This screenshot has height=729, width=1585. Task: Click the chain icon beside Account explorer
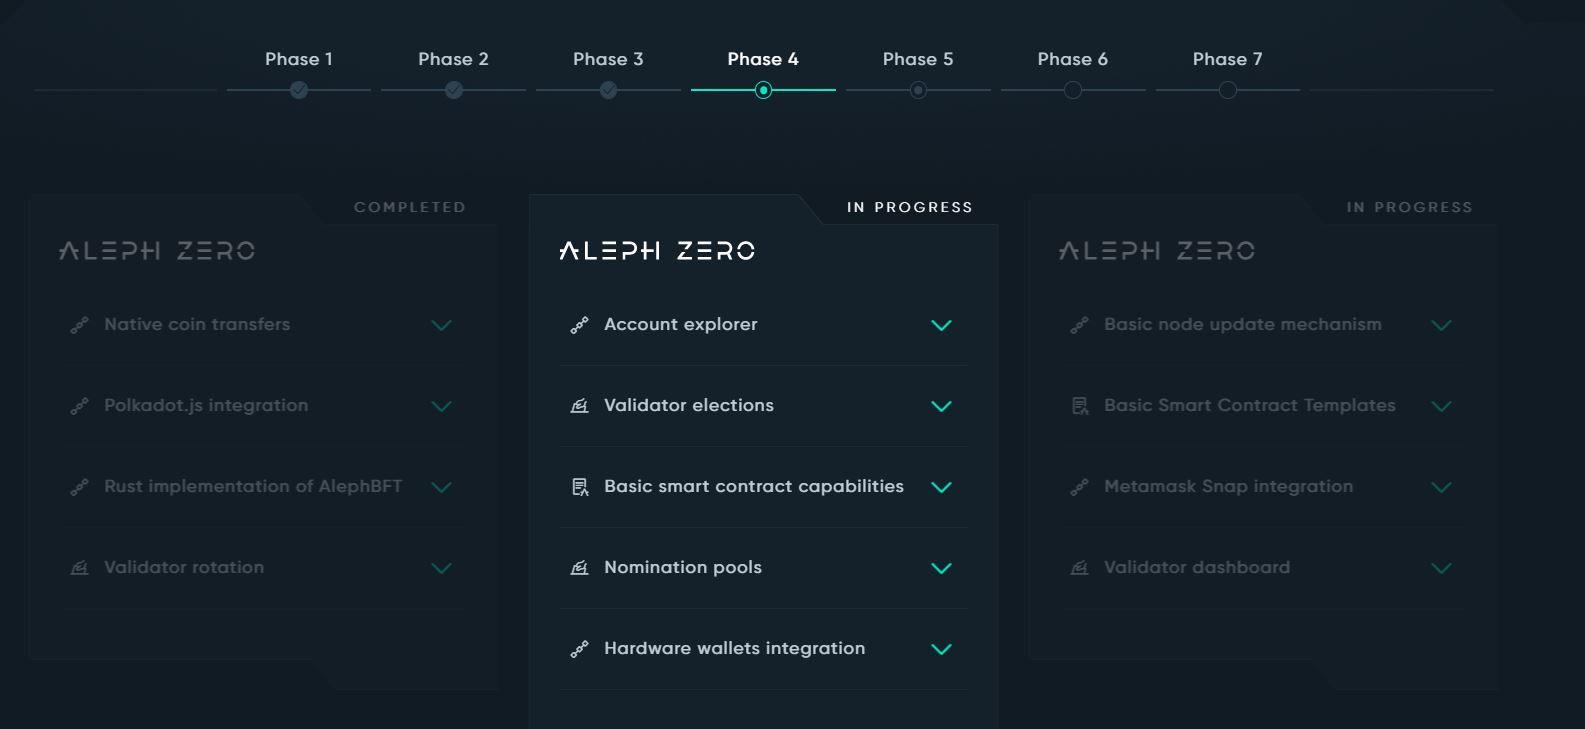pos(579,325)
